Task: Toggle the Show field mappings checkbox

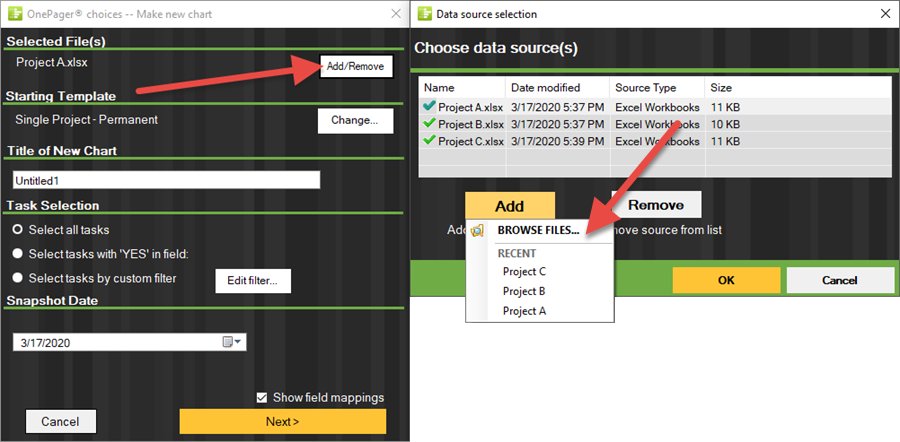Action: click(x=262, y=397)
